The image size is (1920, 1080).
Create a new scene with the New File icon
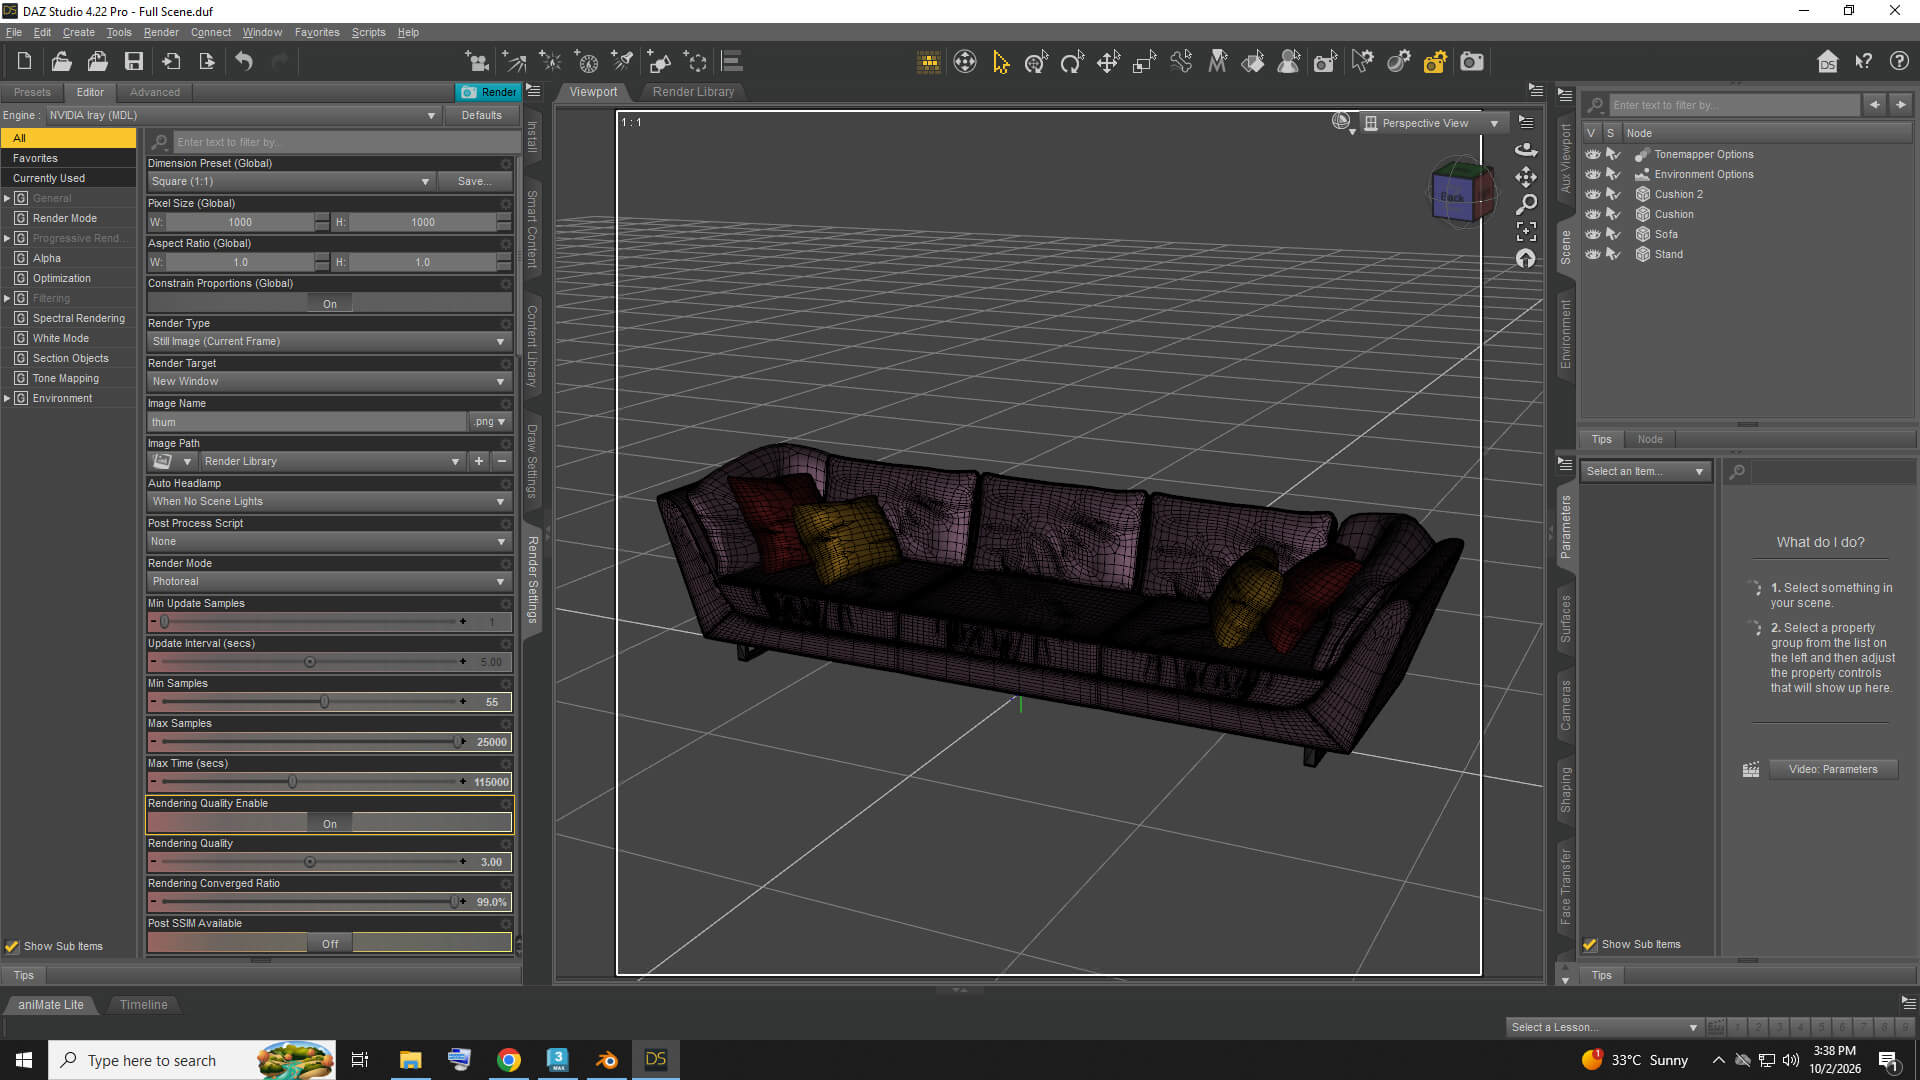[24, 62]
